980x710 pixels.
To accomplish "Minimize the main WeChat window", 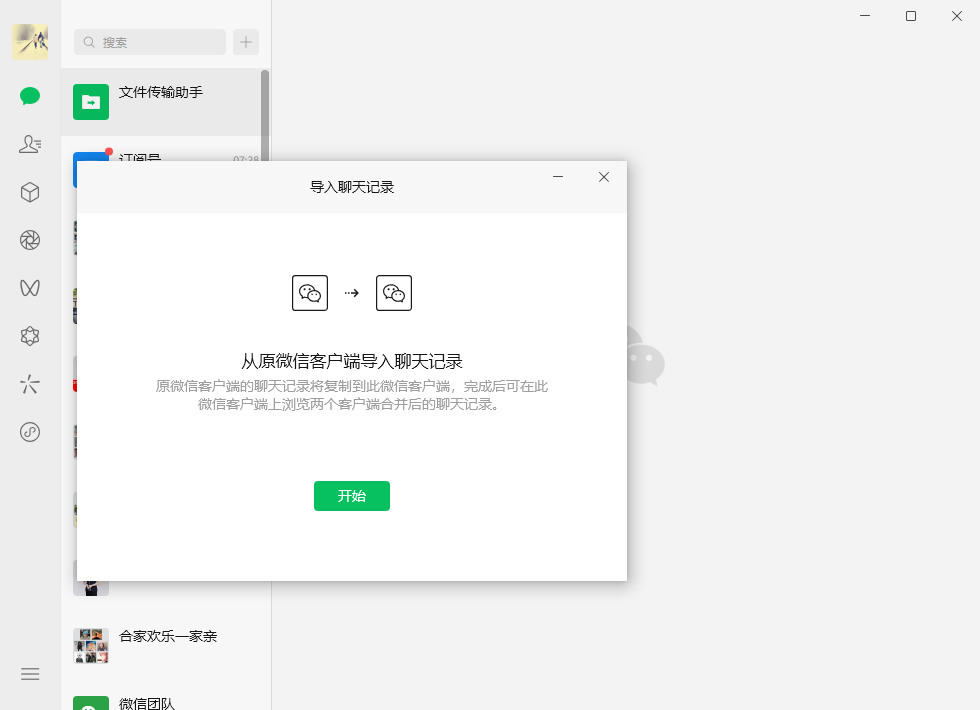I will [865, 16].
